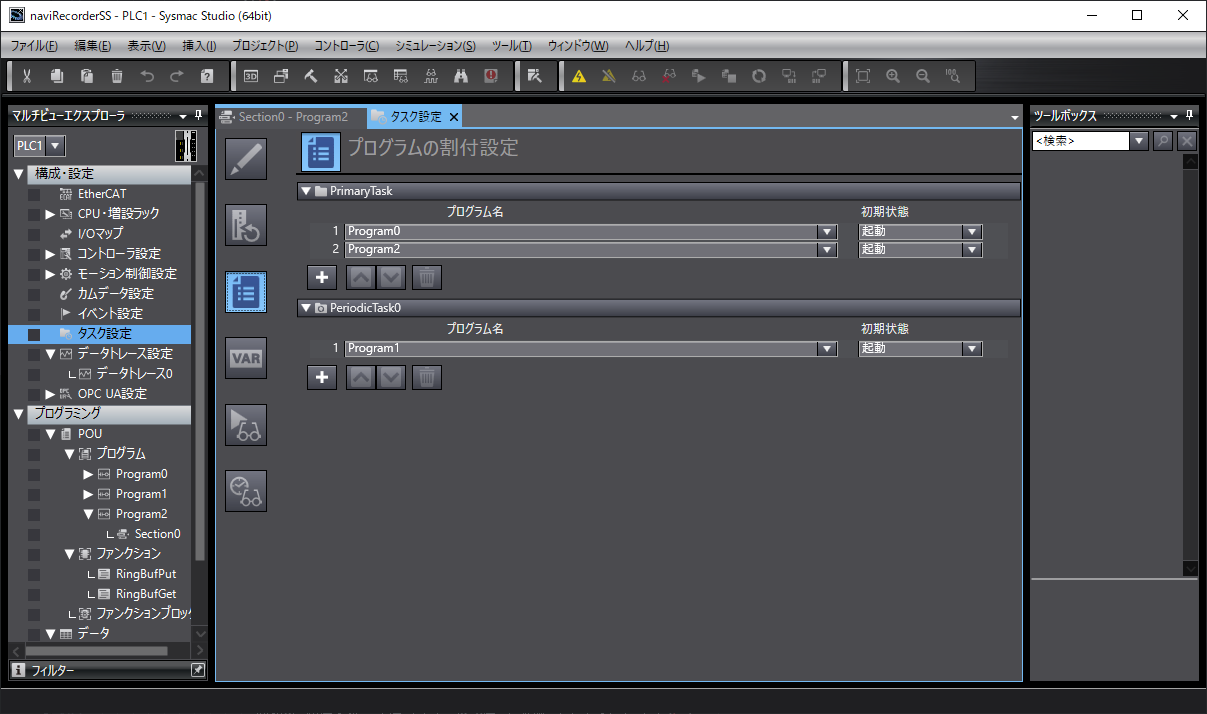
Task: Click the yellow warning triangle toolbar icon
Action: click(x=578, y=76)
